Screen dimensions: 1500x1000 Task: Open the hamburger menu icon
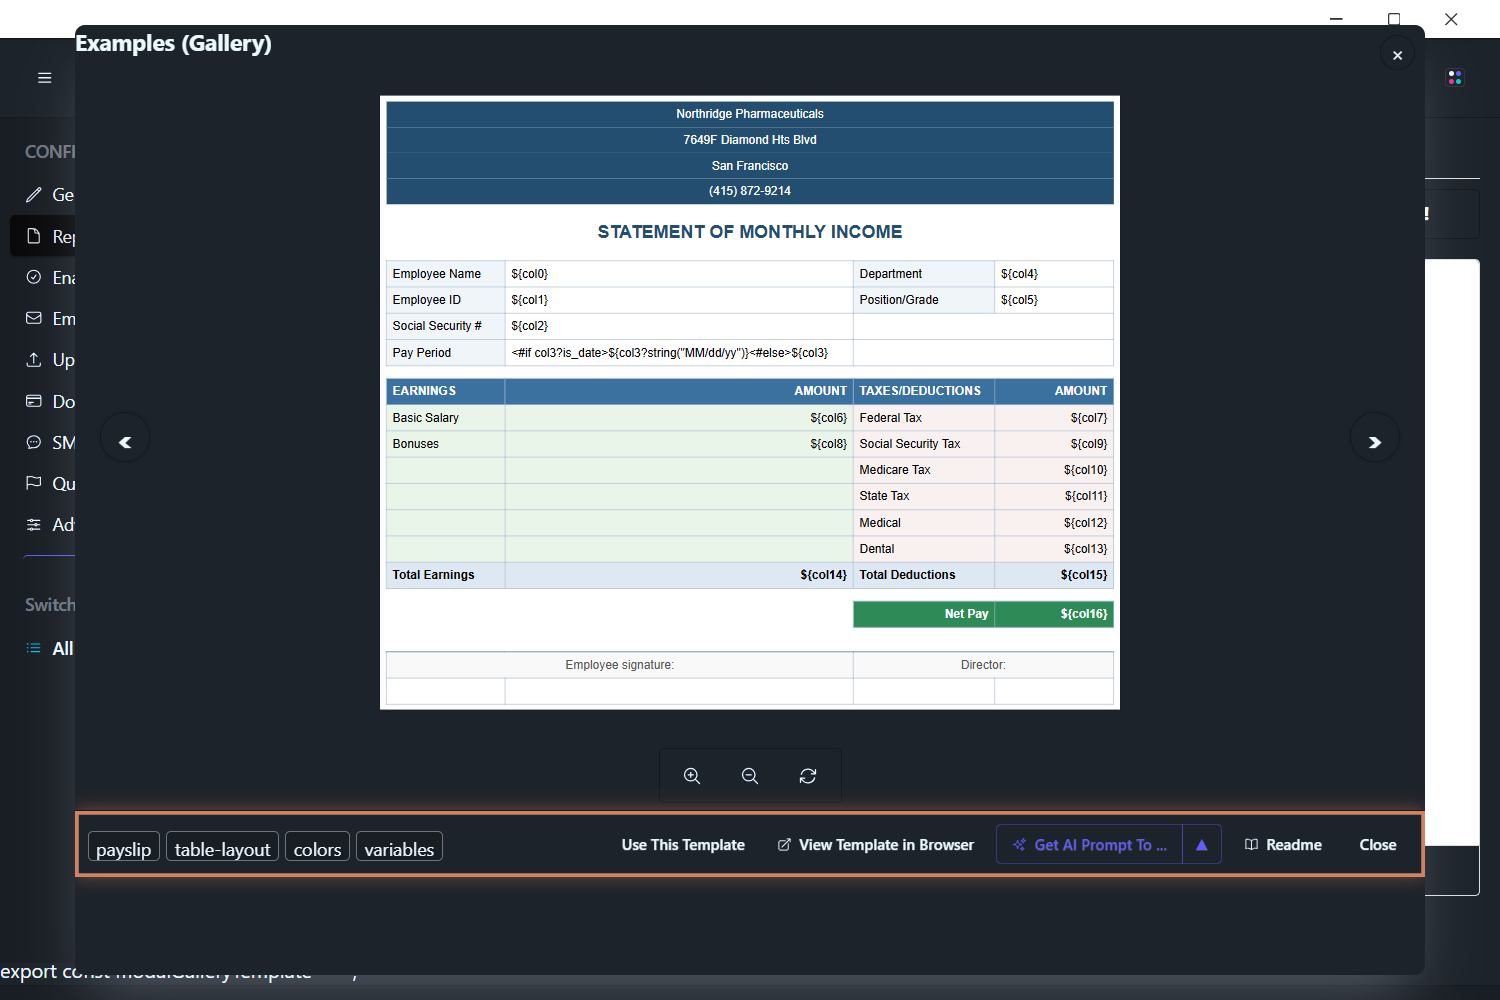(x=45, y=78)
